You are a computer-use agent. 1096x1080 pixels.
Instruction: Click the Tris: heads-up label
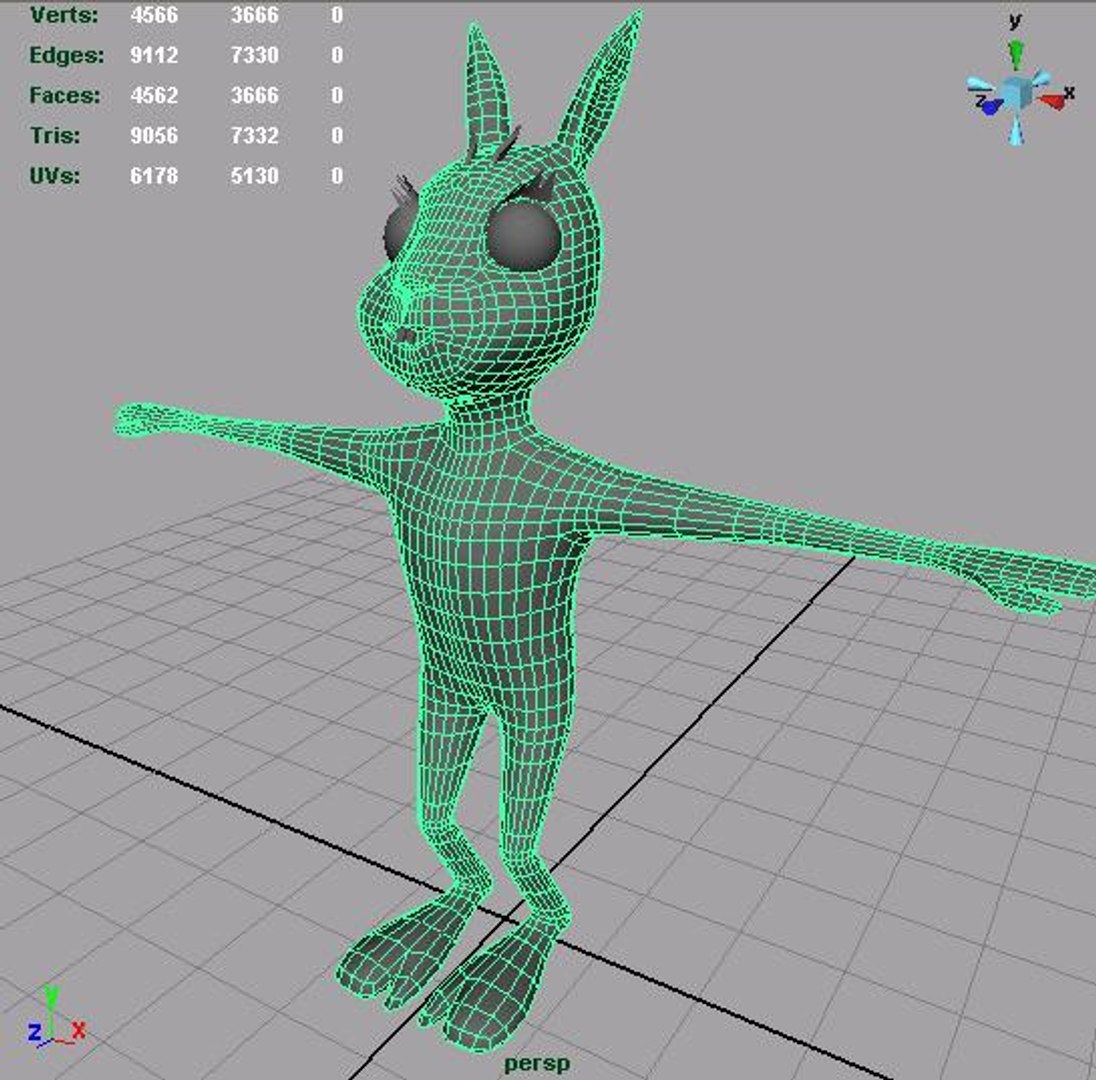click(55, 135)
